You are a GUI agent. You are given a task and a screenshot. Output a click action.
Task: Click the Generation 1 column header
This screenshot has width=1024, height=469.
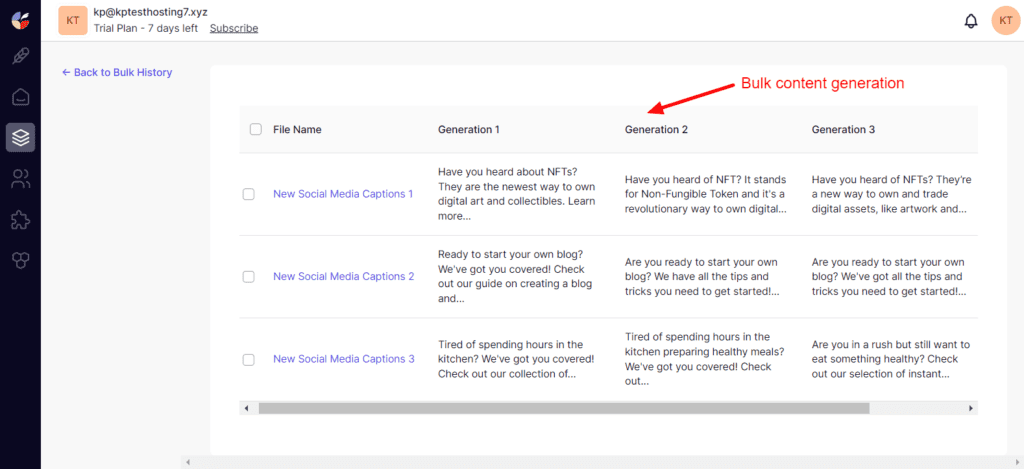click(x=469, y=129)
